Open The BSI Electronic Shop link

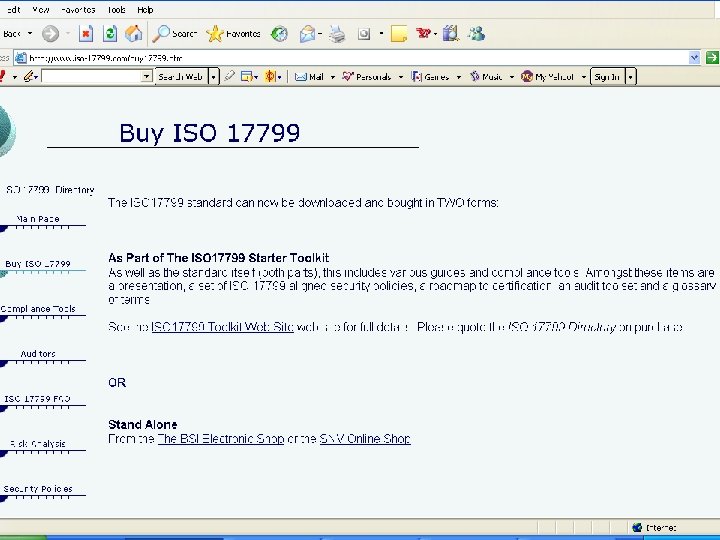(220, 439)
